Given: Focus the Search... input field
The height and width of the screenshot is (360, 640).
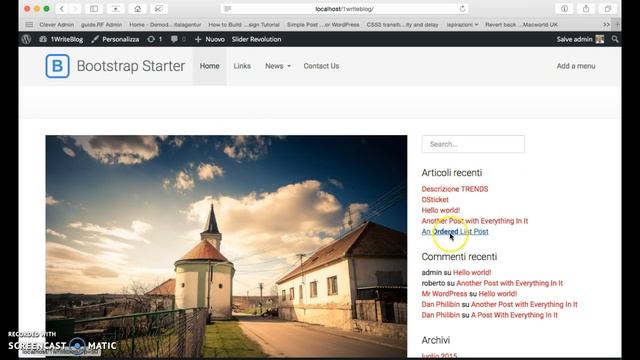Looking at the screenshot, I should click(x=473, y=144).
